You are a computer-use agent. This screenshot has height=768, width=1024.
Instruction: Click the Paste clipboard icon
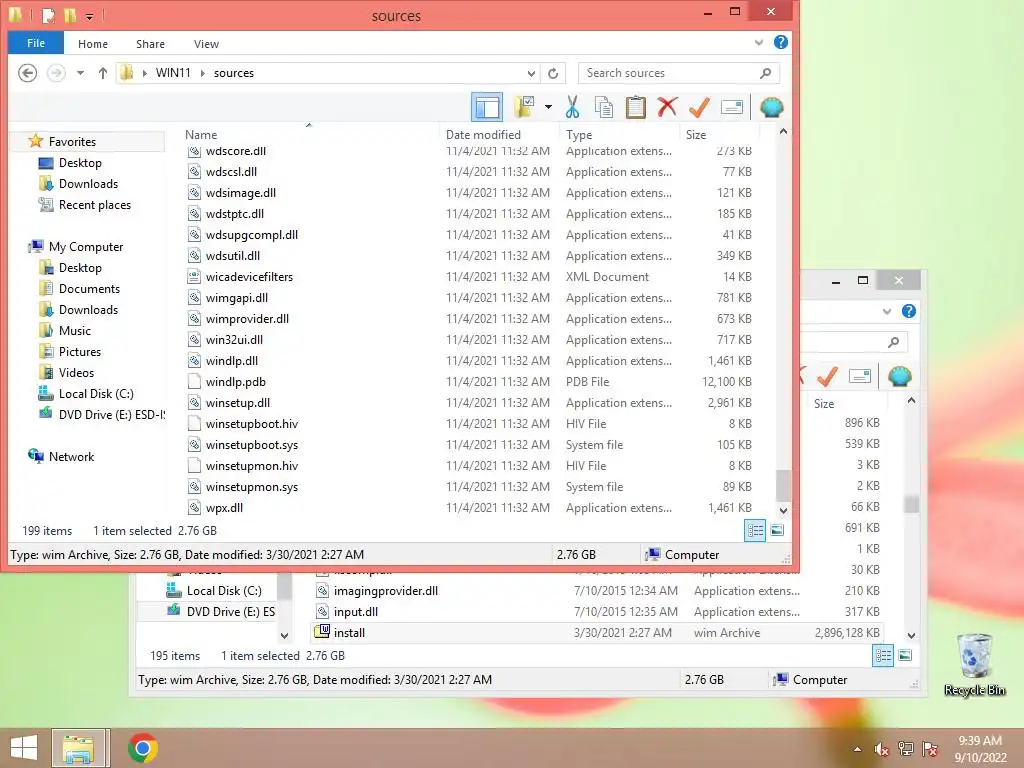coord(635,107)
